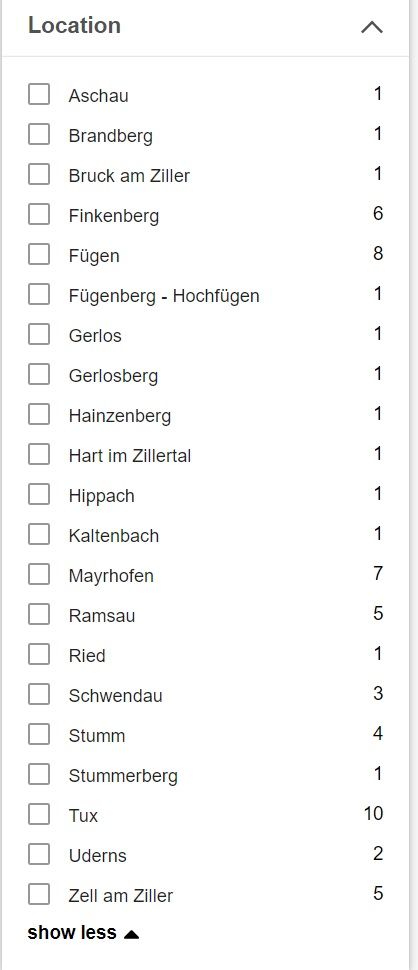The width and height of the screenshot is (418, 970).
Task: Click the show less triangle arrow
Action: 131,934
